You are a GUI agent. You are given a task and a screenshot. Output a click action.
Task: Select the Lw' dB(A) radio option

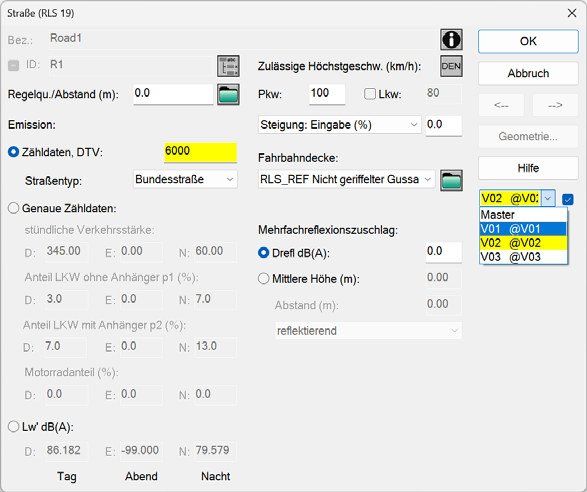tap(13, 426)
